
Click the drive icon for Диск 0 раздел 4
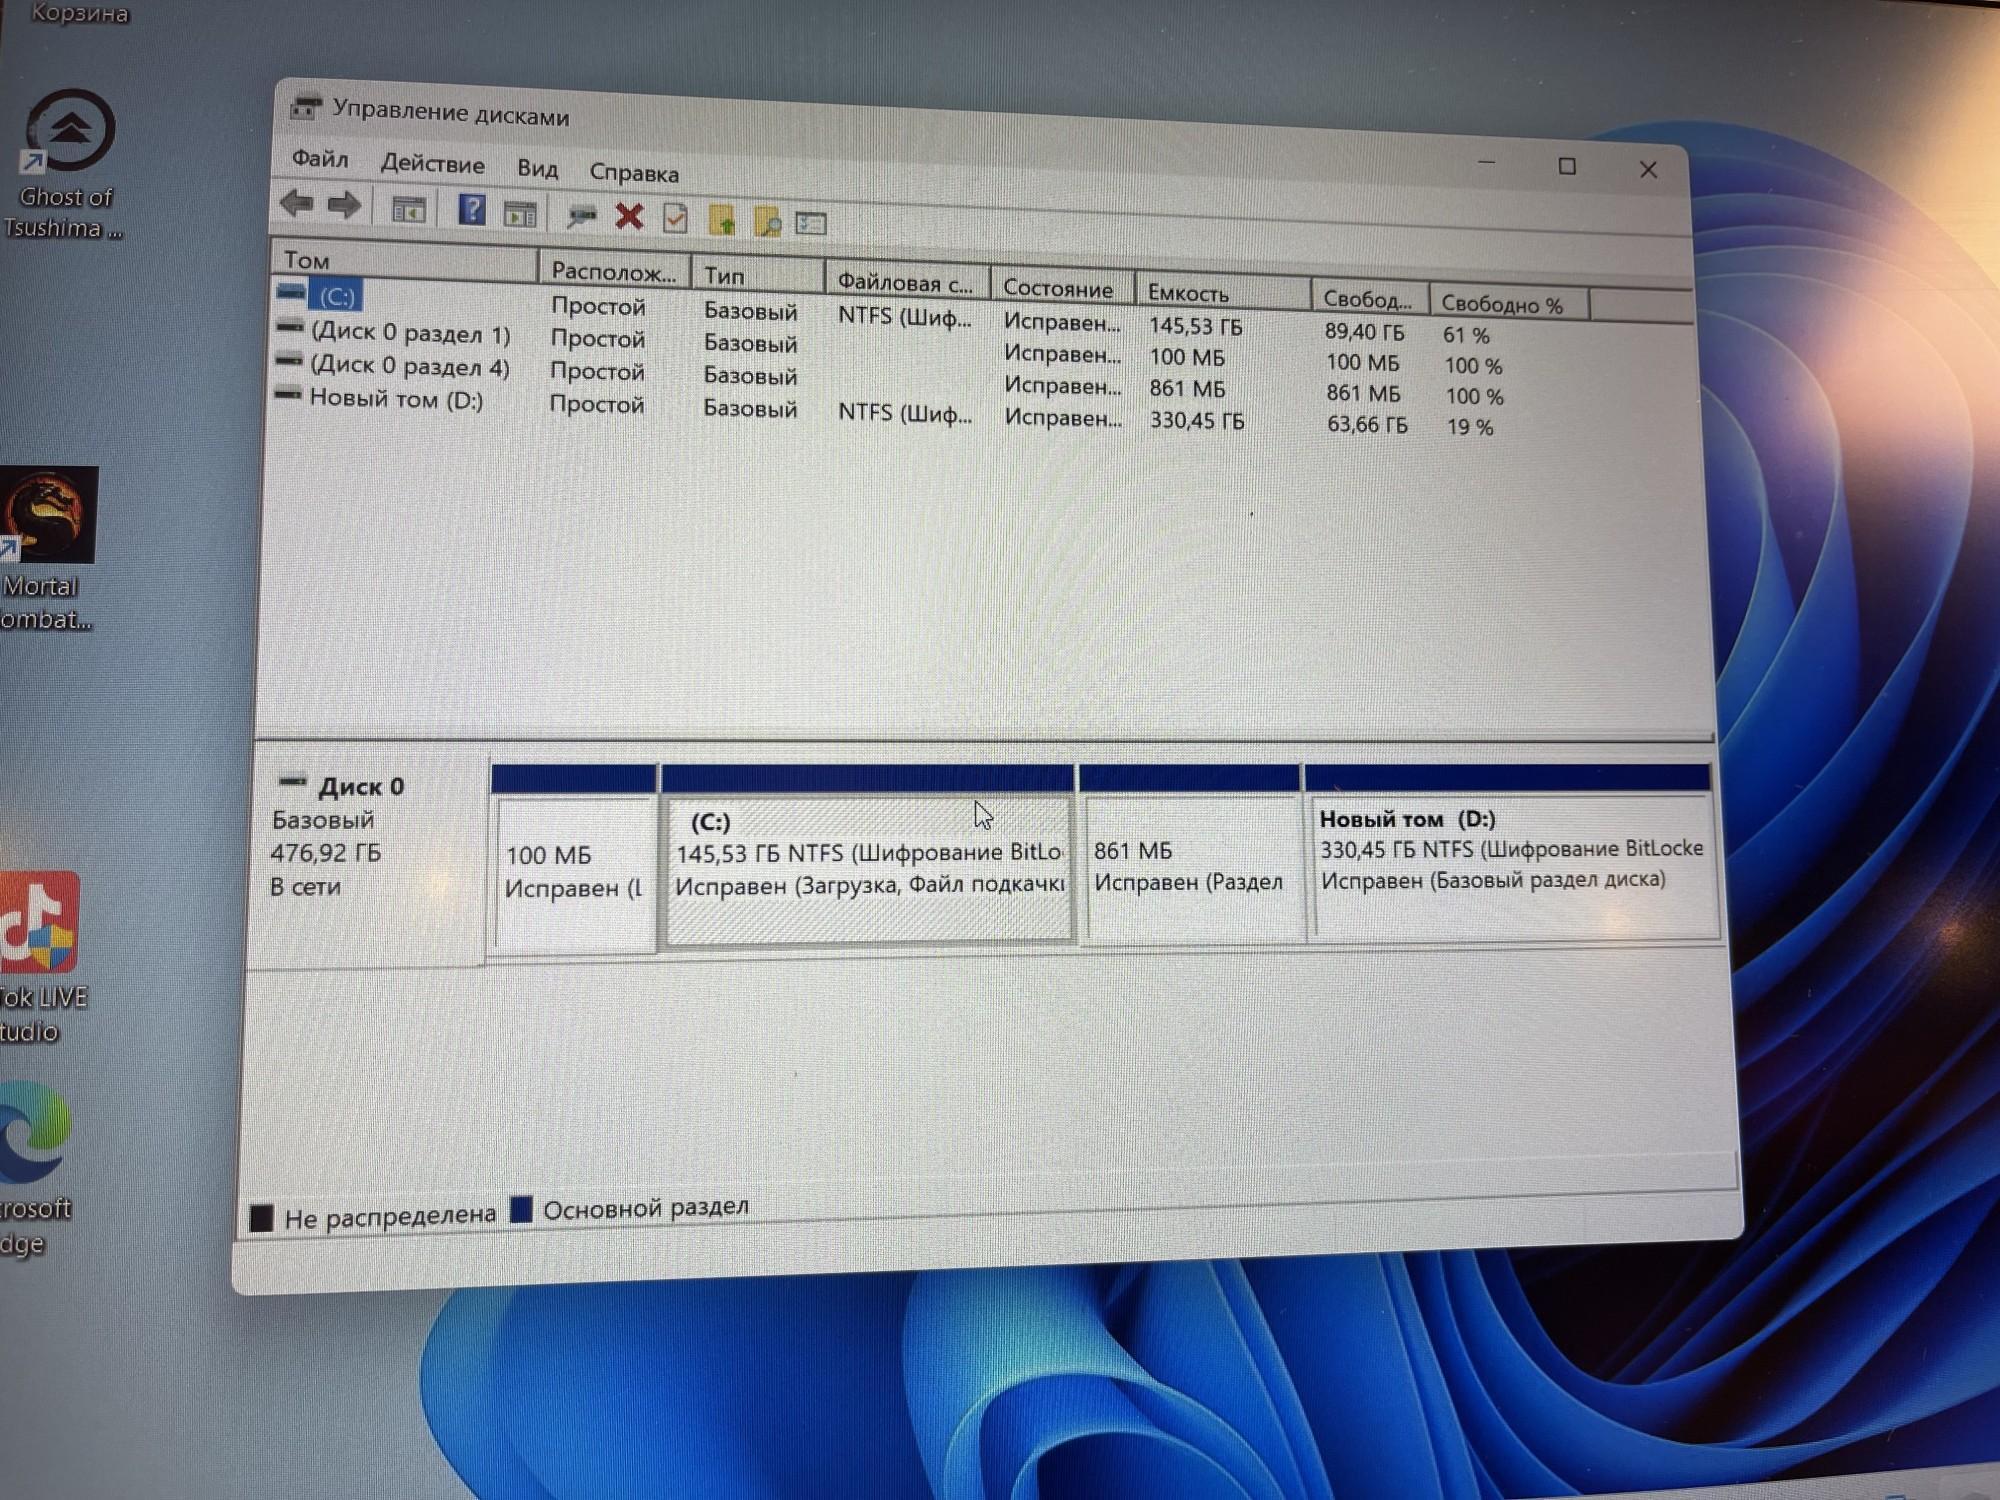(289, 360)
